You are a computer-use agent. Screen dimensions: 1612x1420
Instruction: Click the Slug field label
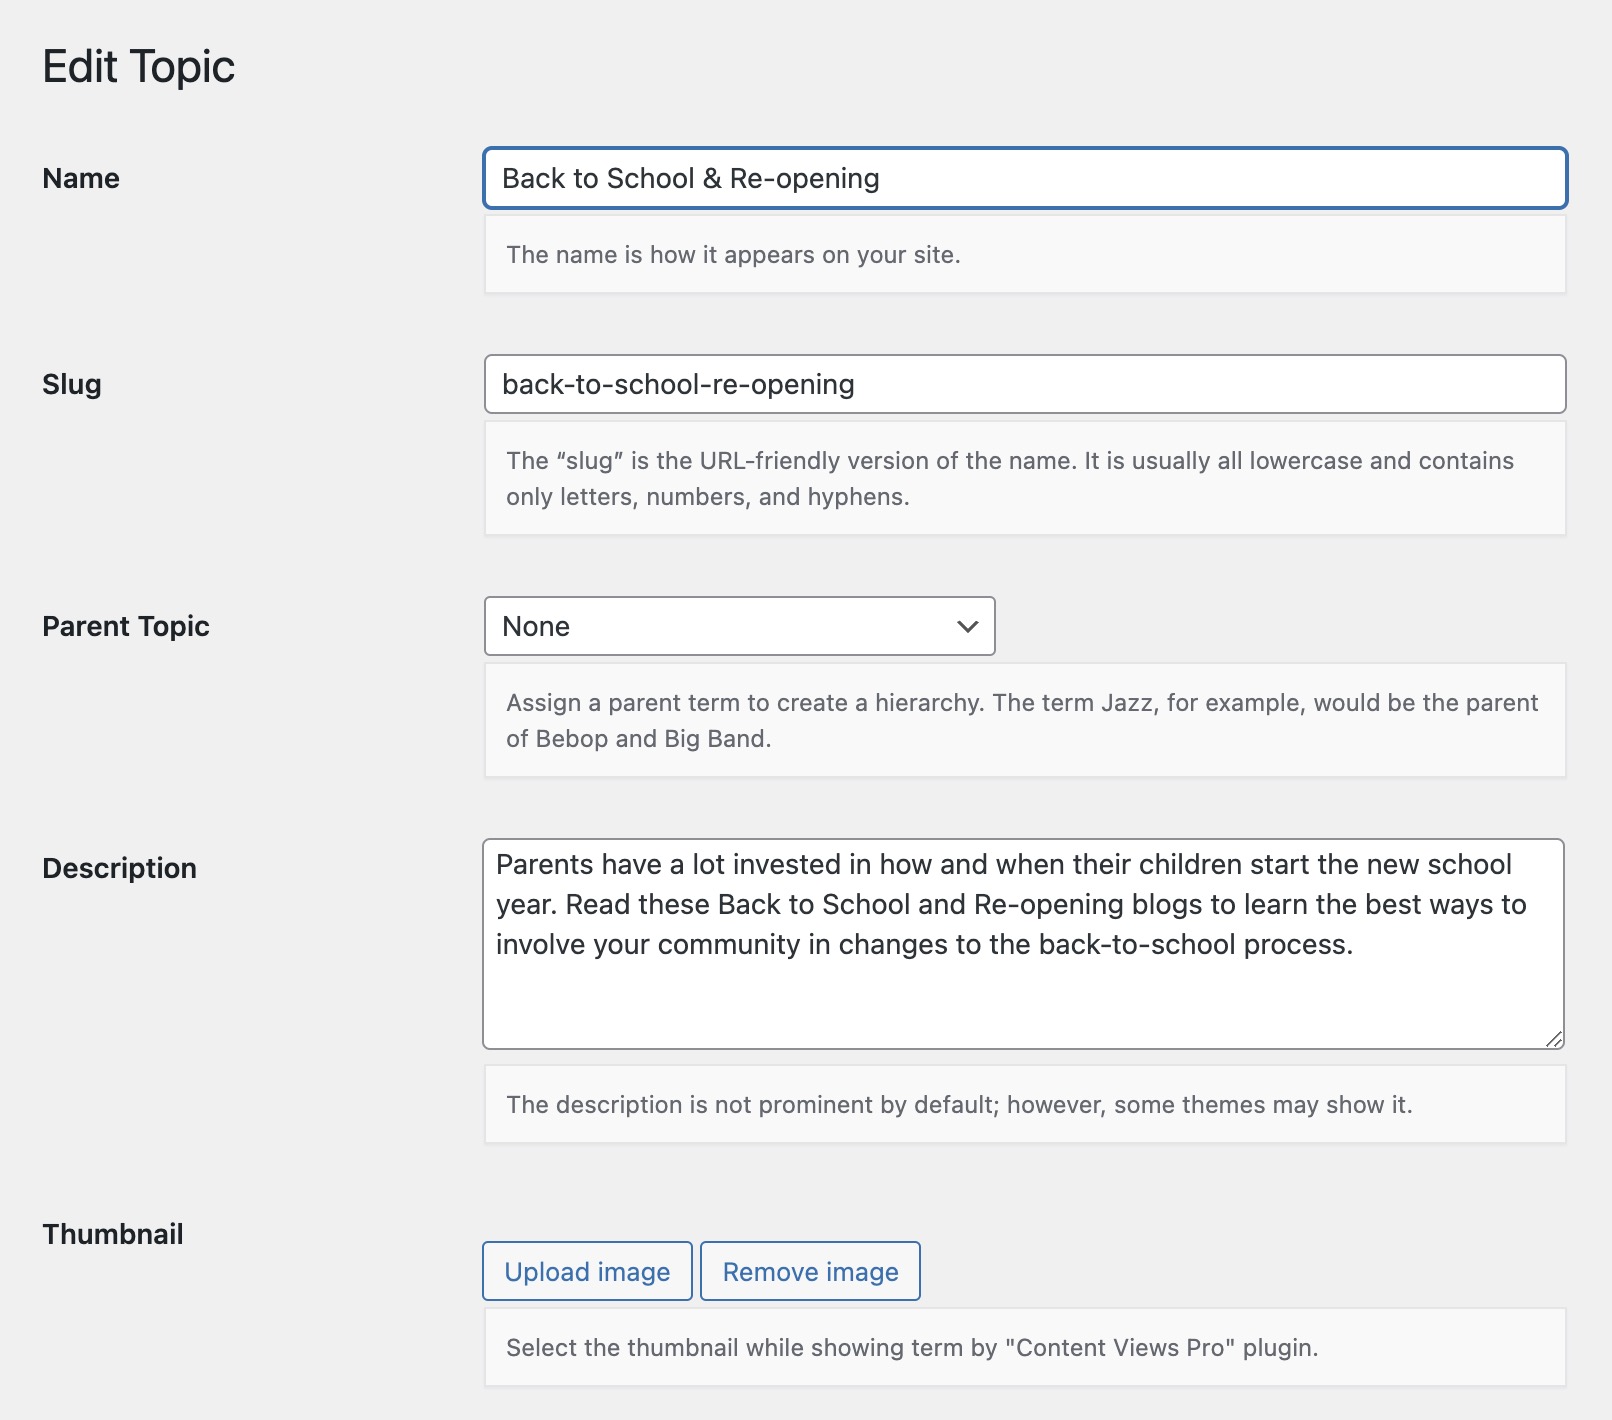[72, 384]
